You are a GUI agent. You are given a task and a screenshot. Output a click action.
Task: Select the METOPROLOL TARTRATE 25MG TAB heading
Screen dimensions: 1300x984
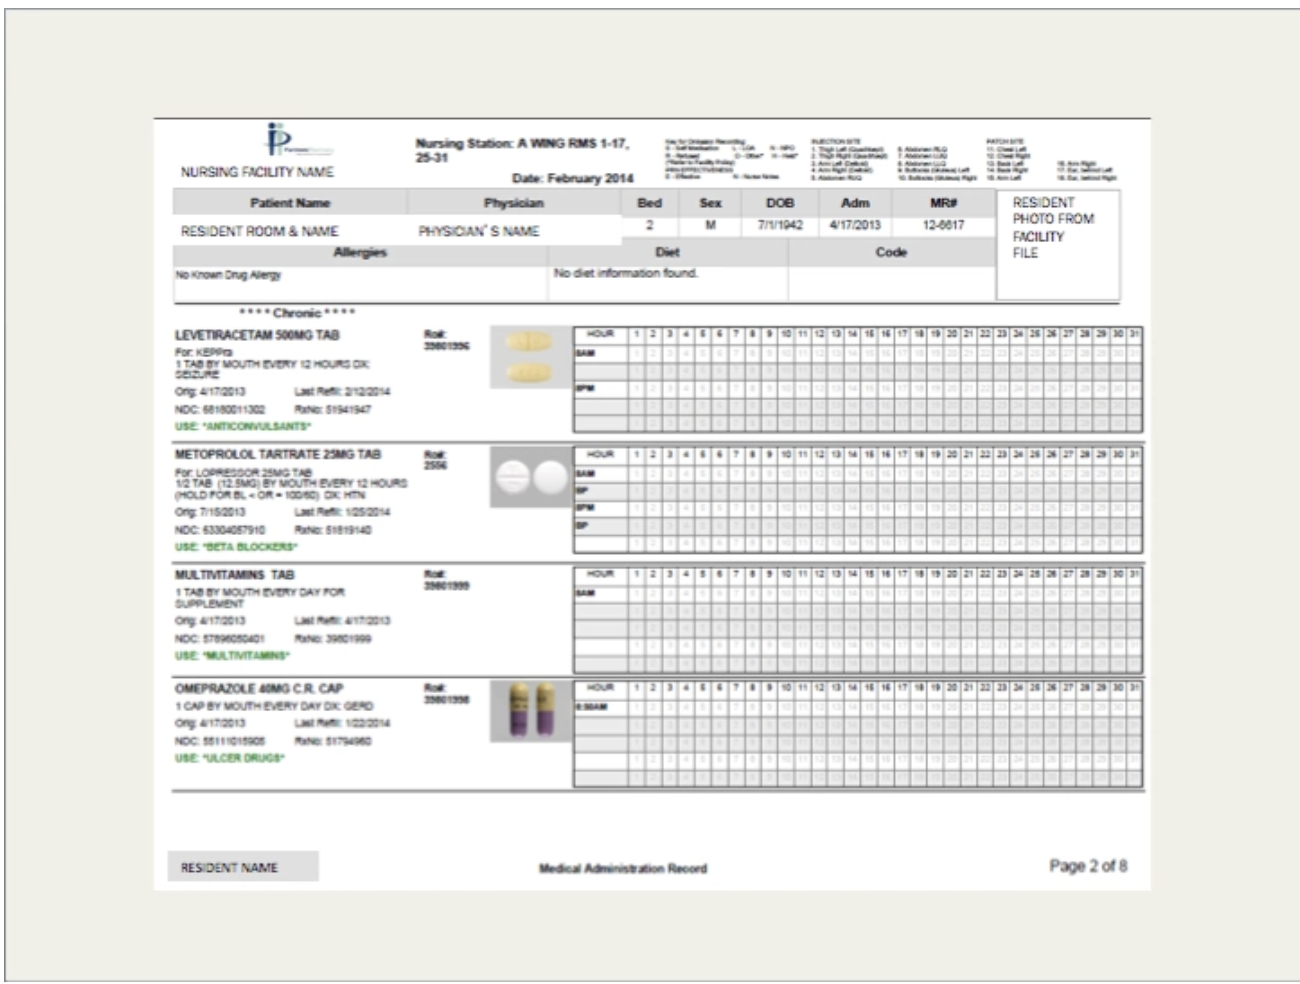click(277, 455)
